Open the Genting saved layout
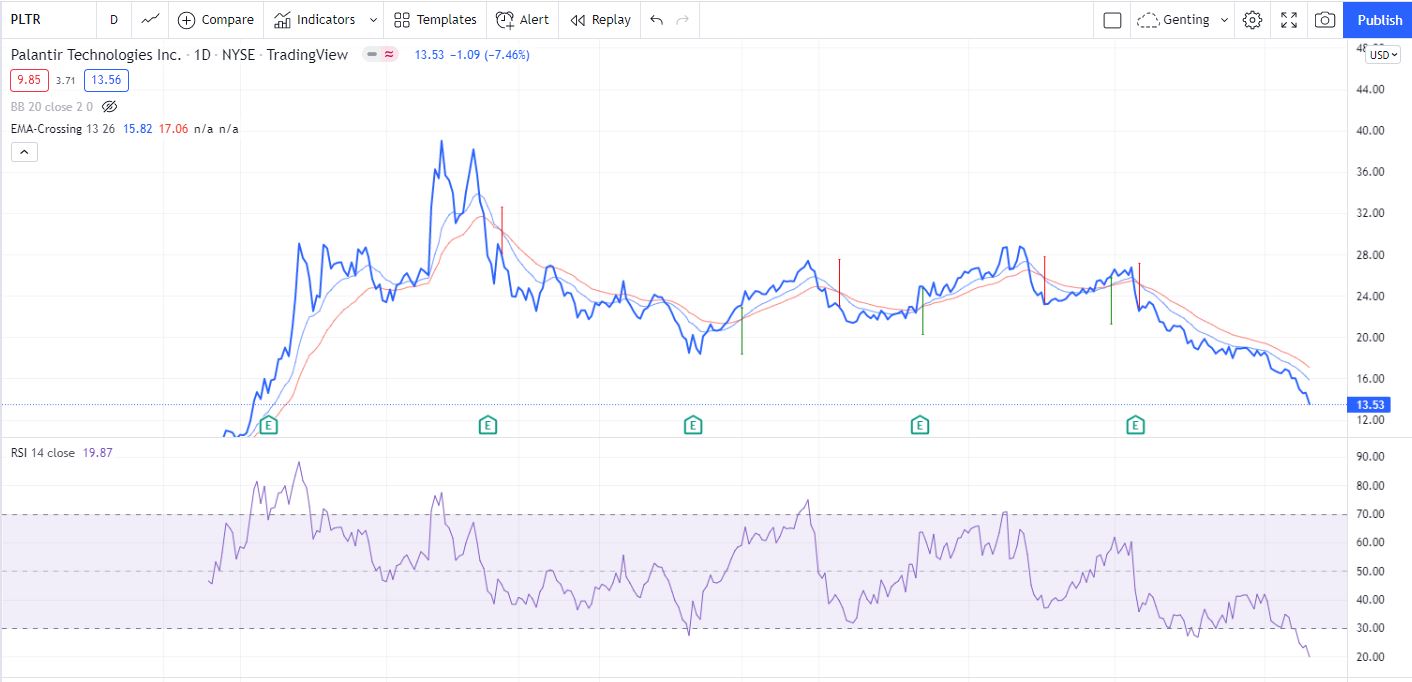The image size is (1412, 682). tap(1174, 20)
